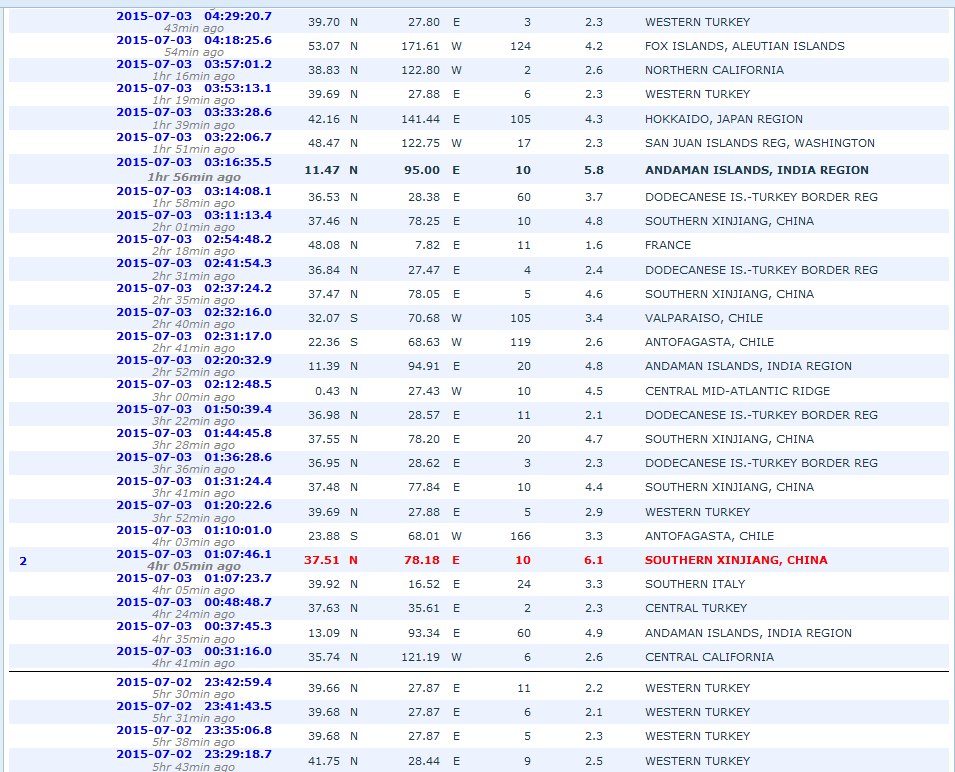The height and width of the screenshot is (772, 955).
Task: Open the 2015-07-03 01:50:39.4 earthquake entry
Action: (x=194, y=410)
